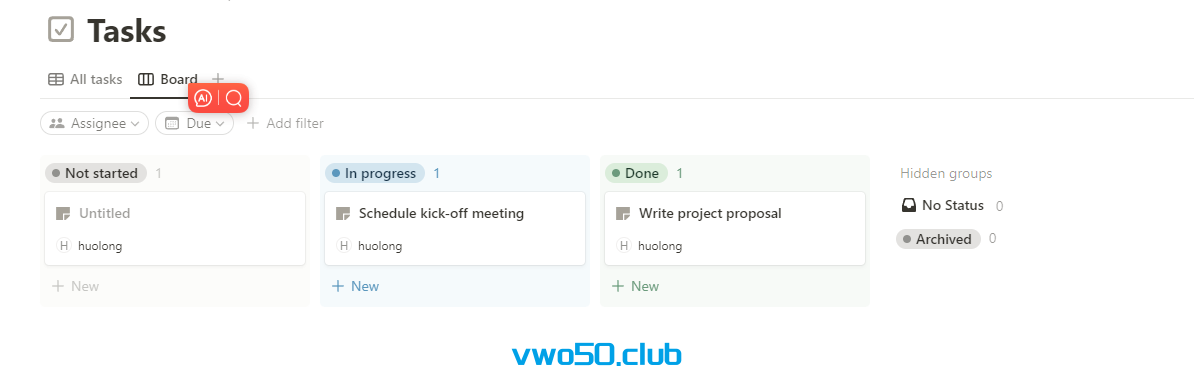Screen dimensions: 1194x375
Task: Click the note icon on the Untitled card
Action: tap(63, 213)
